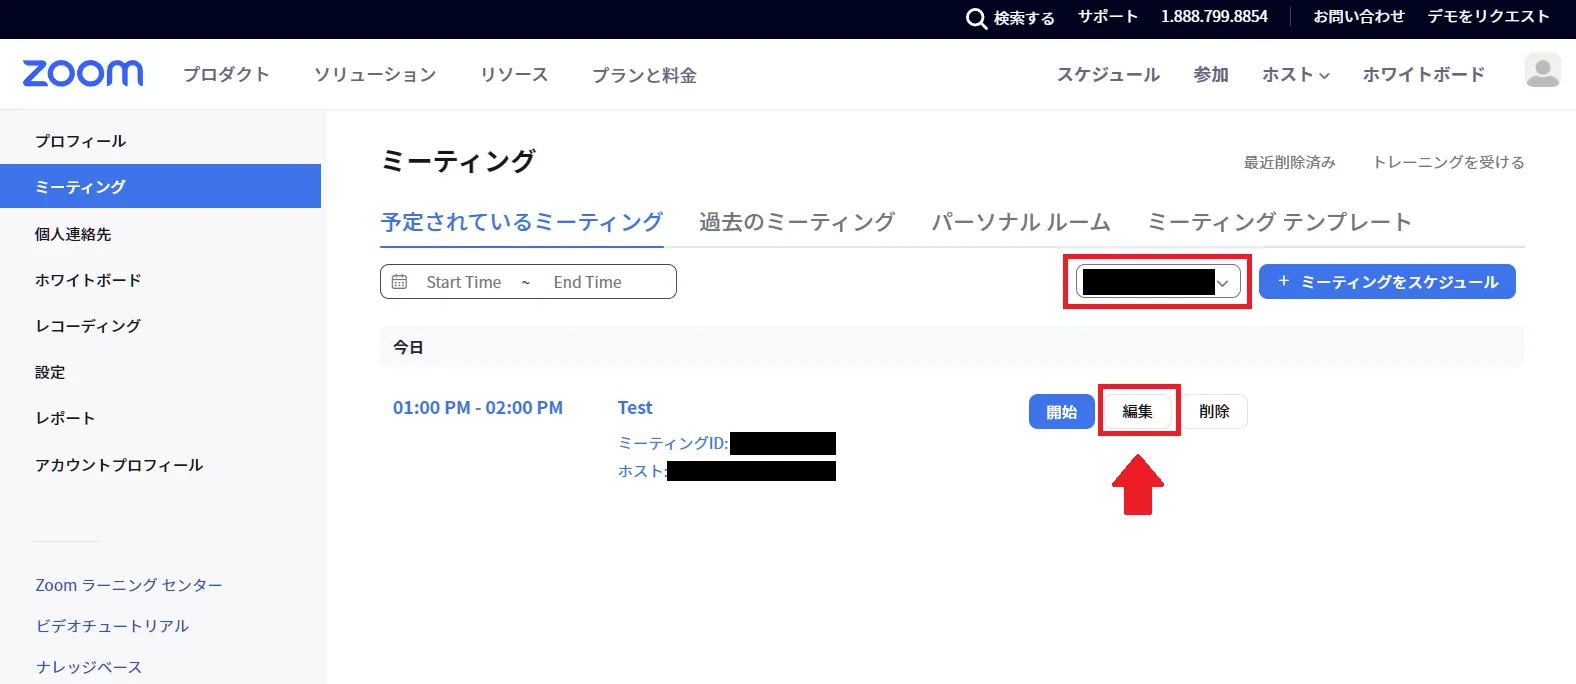
Task: Open ミーティング テンプレート tab
Action: [x=1278, y=222]
